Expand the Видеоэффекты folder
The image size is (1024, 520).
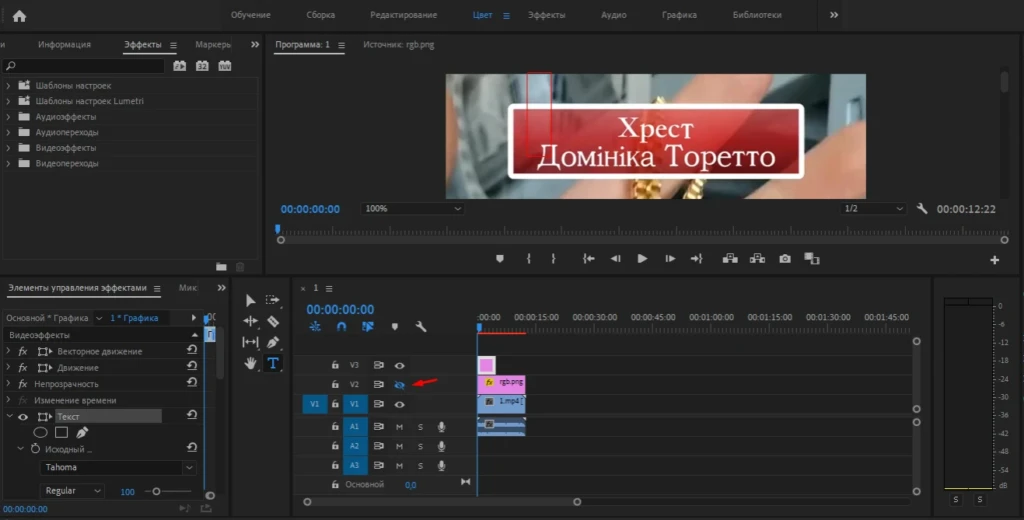tap(8, 148)
